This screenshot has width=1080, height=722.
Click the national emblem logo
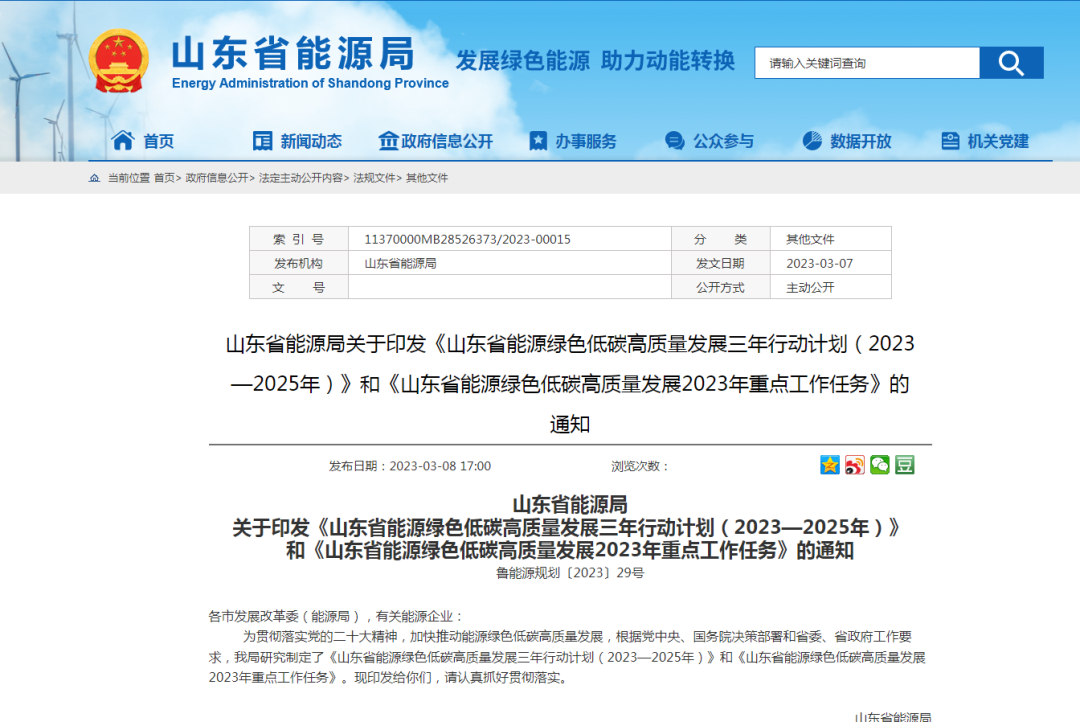coord(118,60)
